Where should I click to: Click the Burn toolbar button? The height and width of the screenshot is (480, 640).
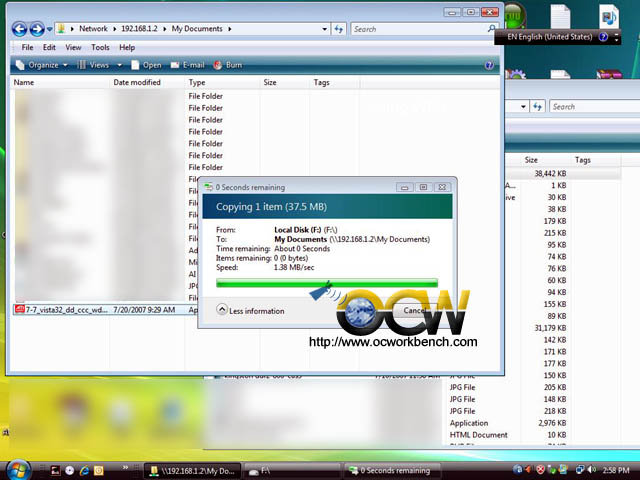(x=228, y=65)
